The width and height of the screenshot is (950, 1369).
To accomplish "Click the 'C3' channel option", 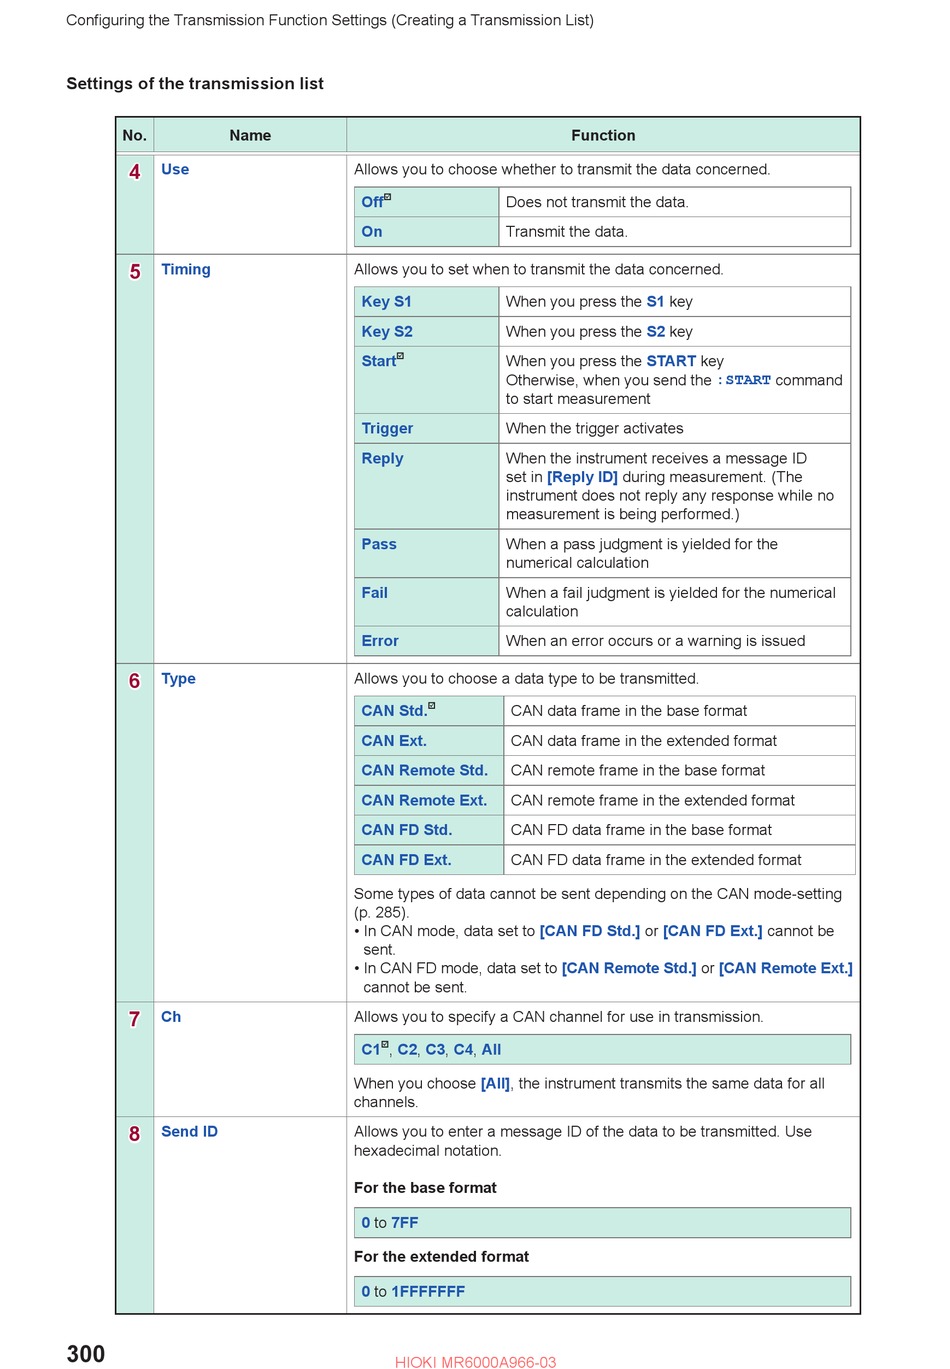I will tap(435, 1050).
